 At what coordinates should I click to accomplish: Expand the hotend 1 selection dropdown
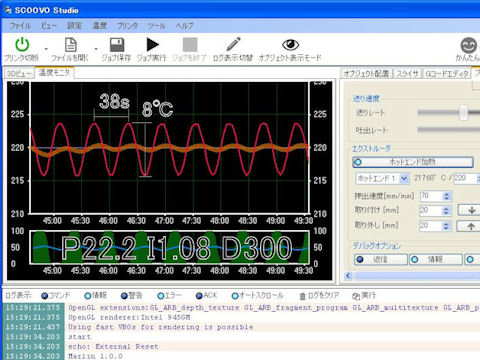[x=404, y=179]
